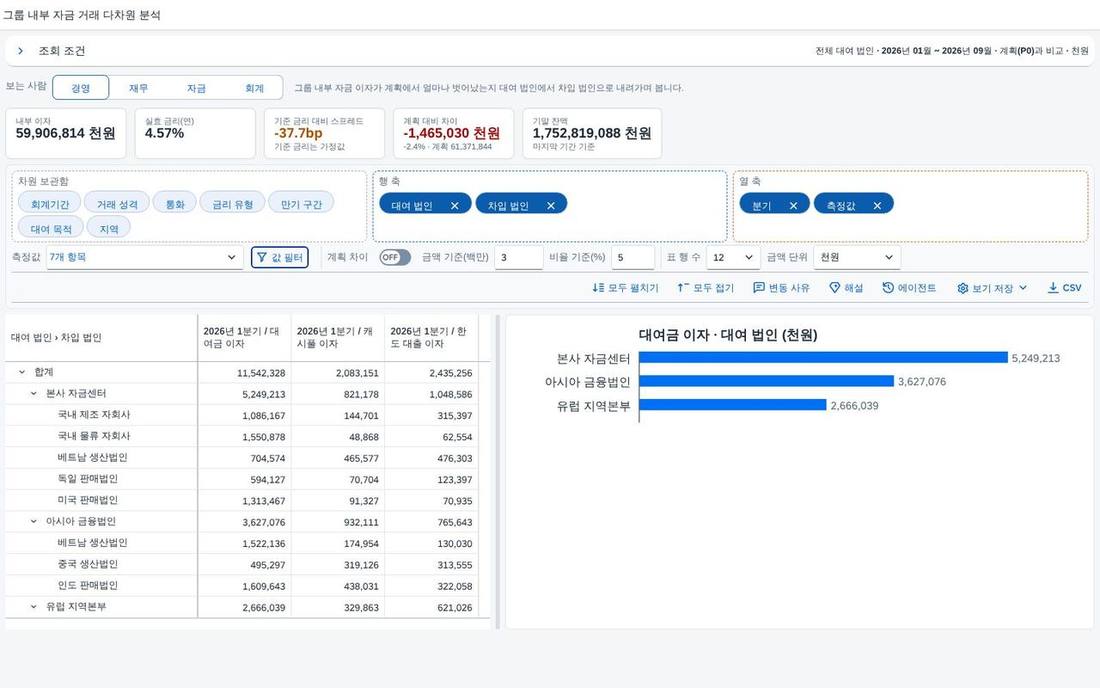1100x688 pixels.
Task: Pick the 대여 목적 dimension chip
Action: point(51,229)
